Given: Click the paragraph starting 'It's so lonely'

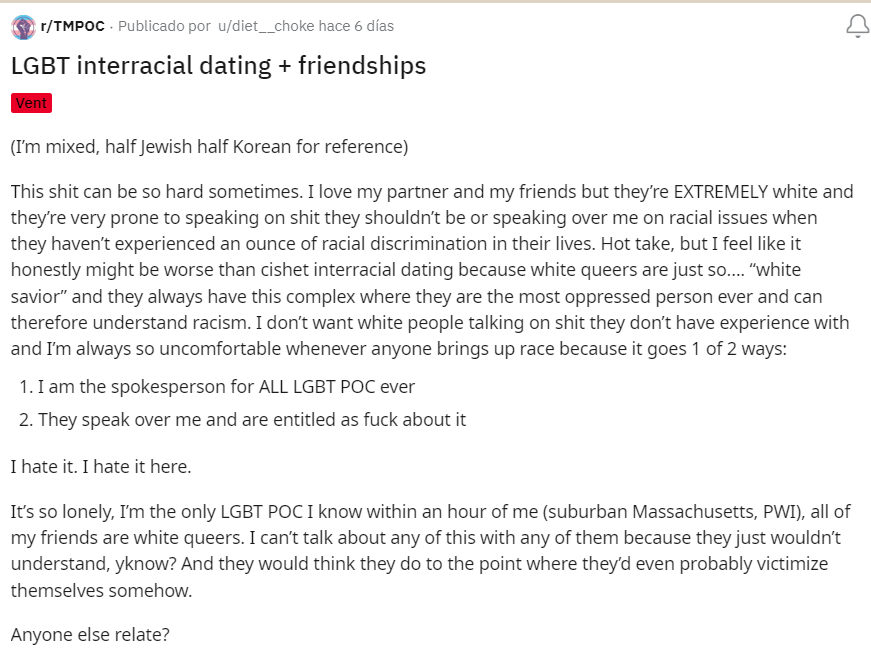Looking at the screenshot, I should (x=431, y=550).
